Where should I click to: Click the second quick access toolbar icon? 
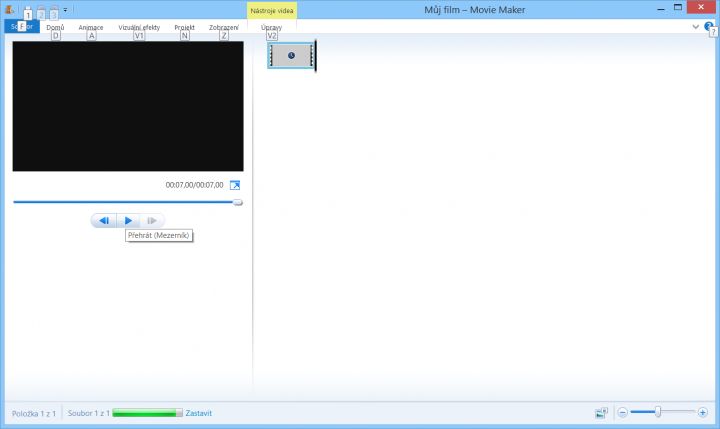[x=41, y=11]
